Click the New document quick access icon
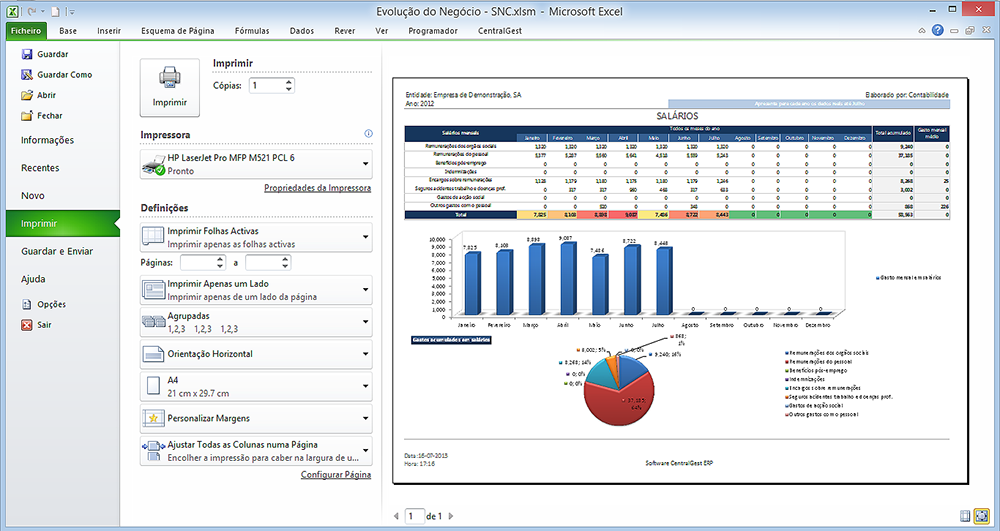Image resolution: width=1000 pixels, height=531 pixels. point(55,11)
